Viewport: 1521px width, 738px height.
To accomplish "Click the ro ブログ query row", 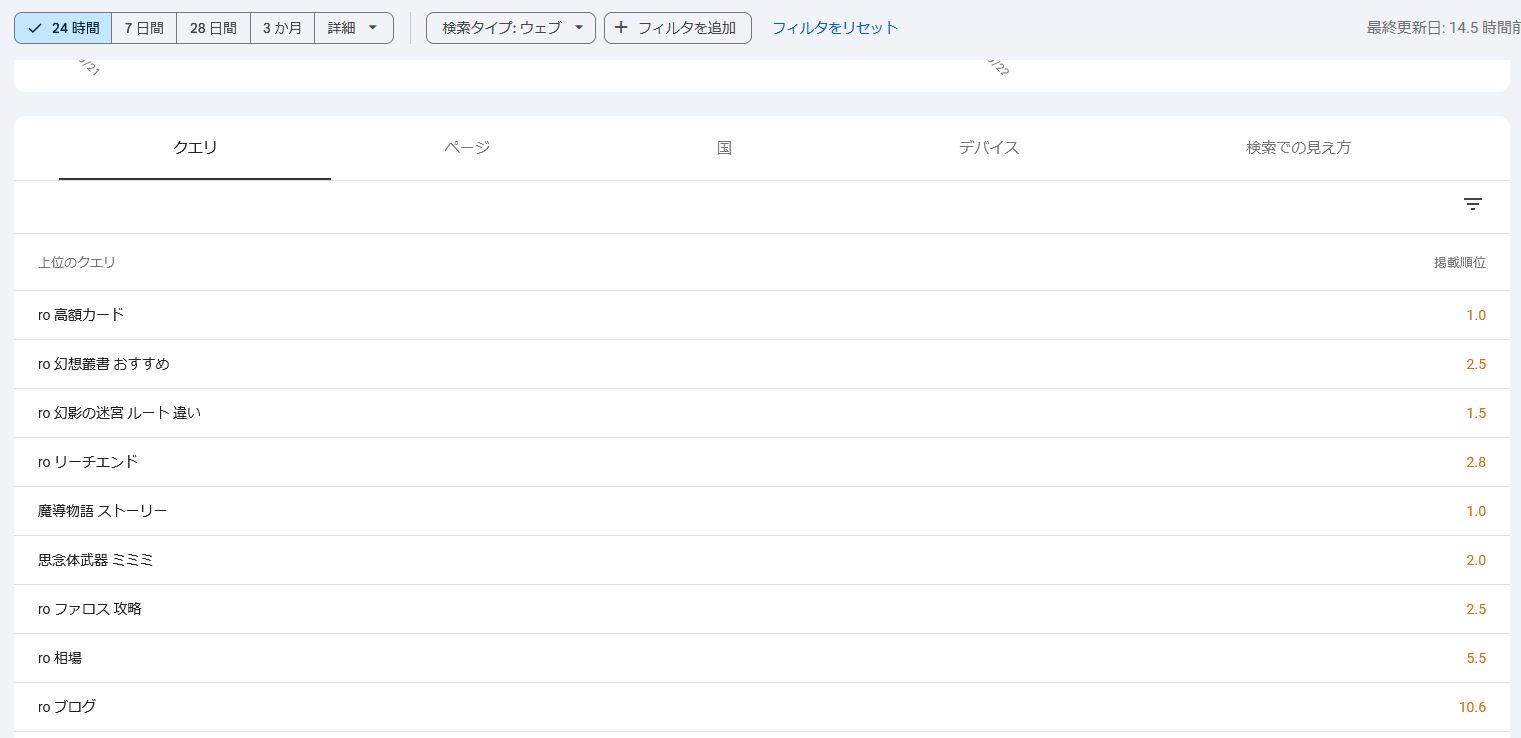I will click(x=67, y=707).
